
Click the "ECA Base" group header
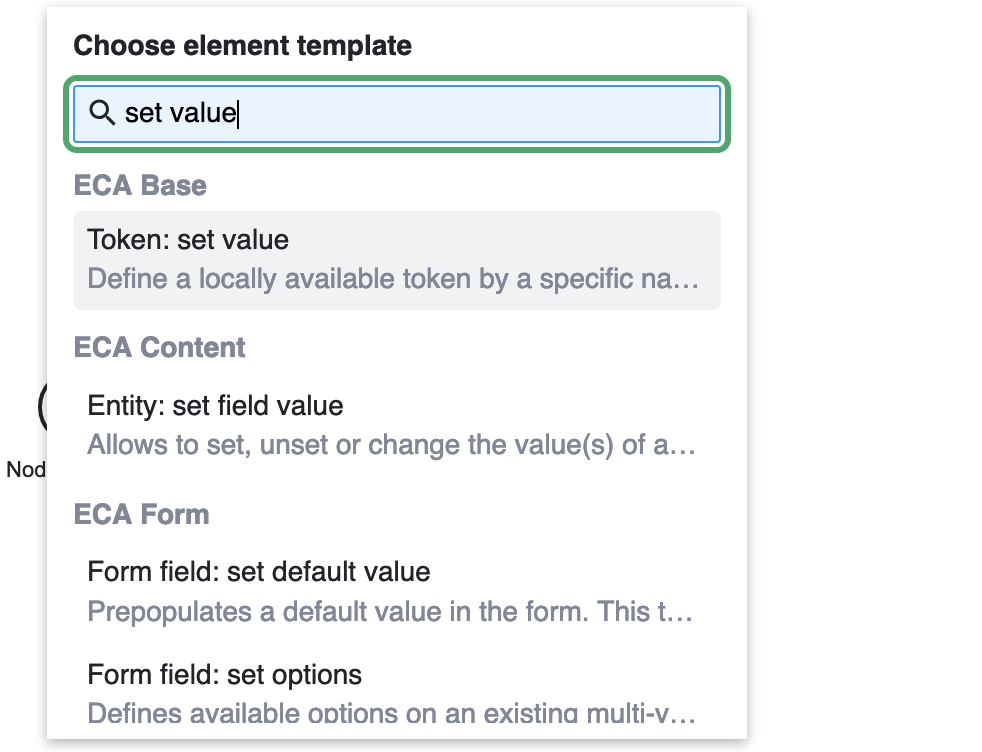140,186
